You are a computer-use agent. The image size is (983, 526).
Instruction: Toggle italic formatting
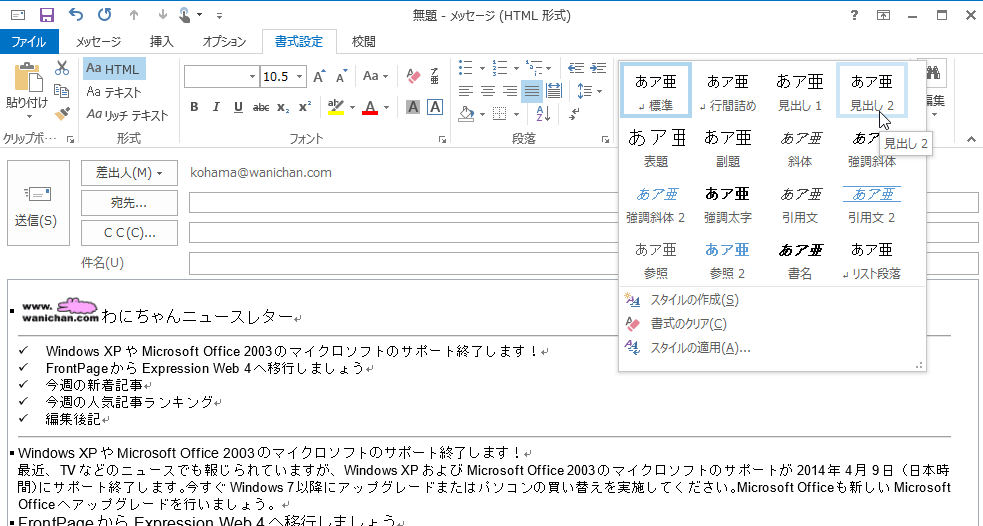click(216, 107)
